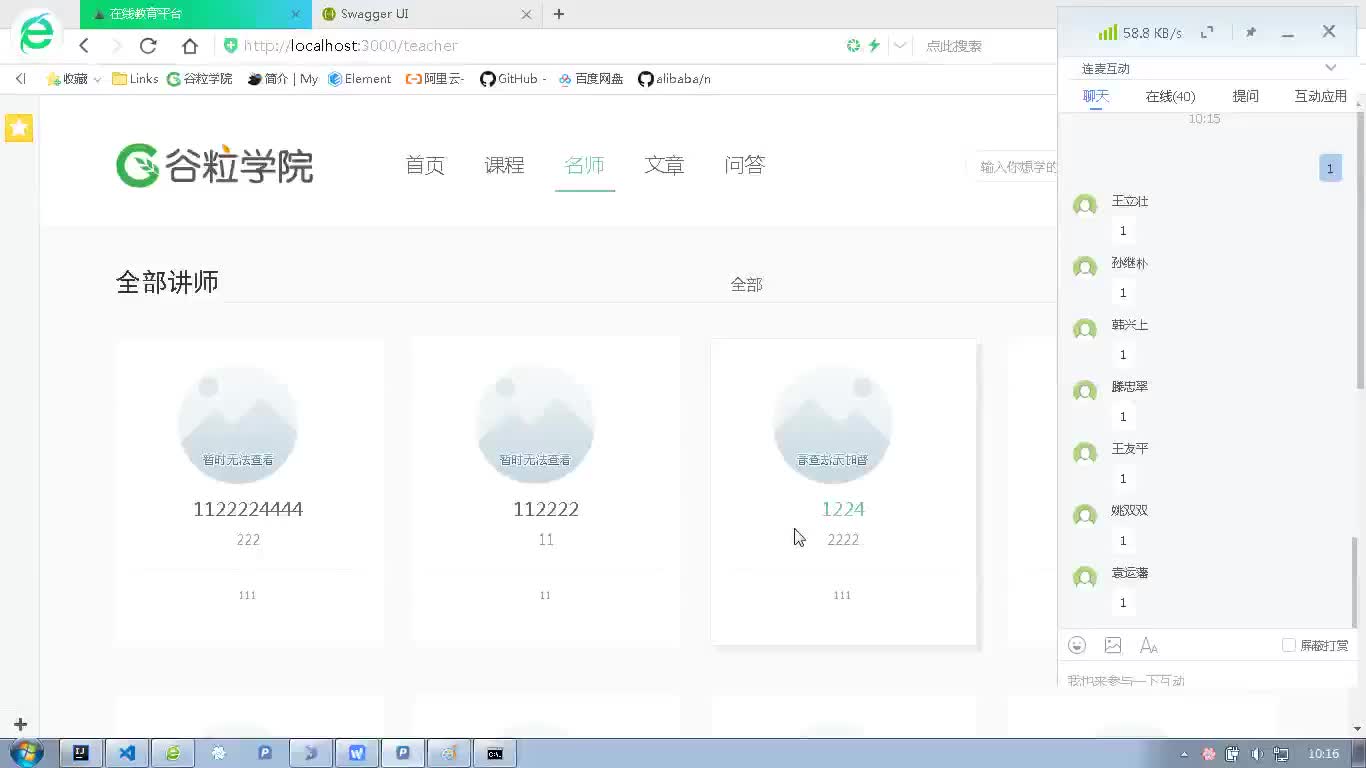Click signal strength bars icon
This screenshot has height=768, width=1366.
(1107, 32)
